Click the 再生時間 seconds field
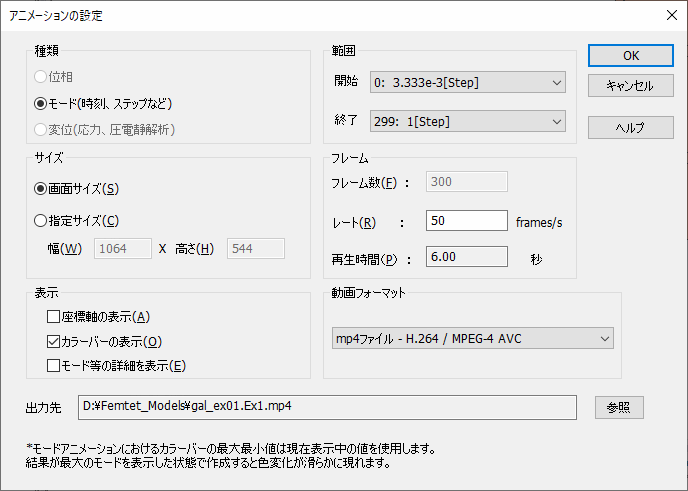Screen dimensions: 688x491 tap(466, 258)
